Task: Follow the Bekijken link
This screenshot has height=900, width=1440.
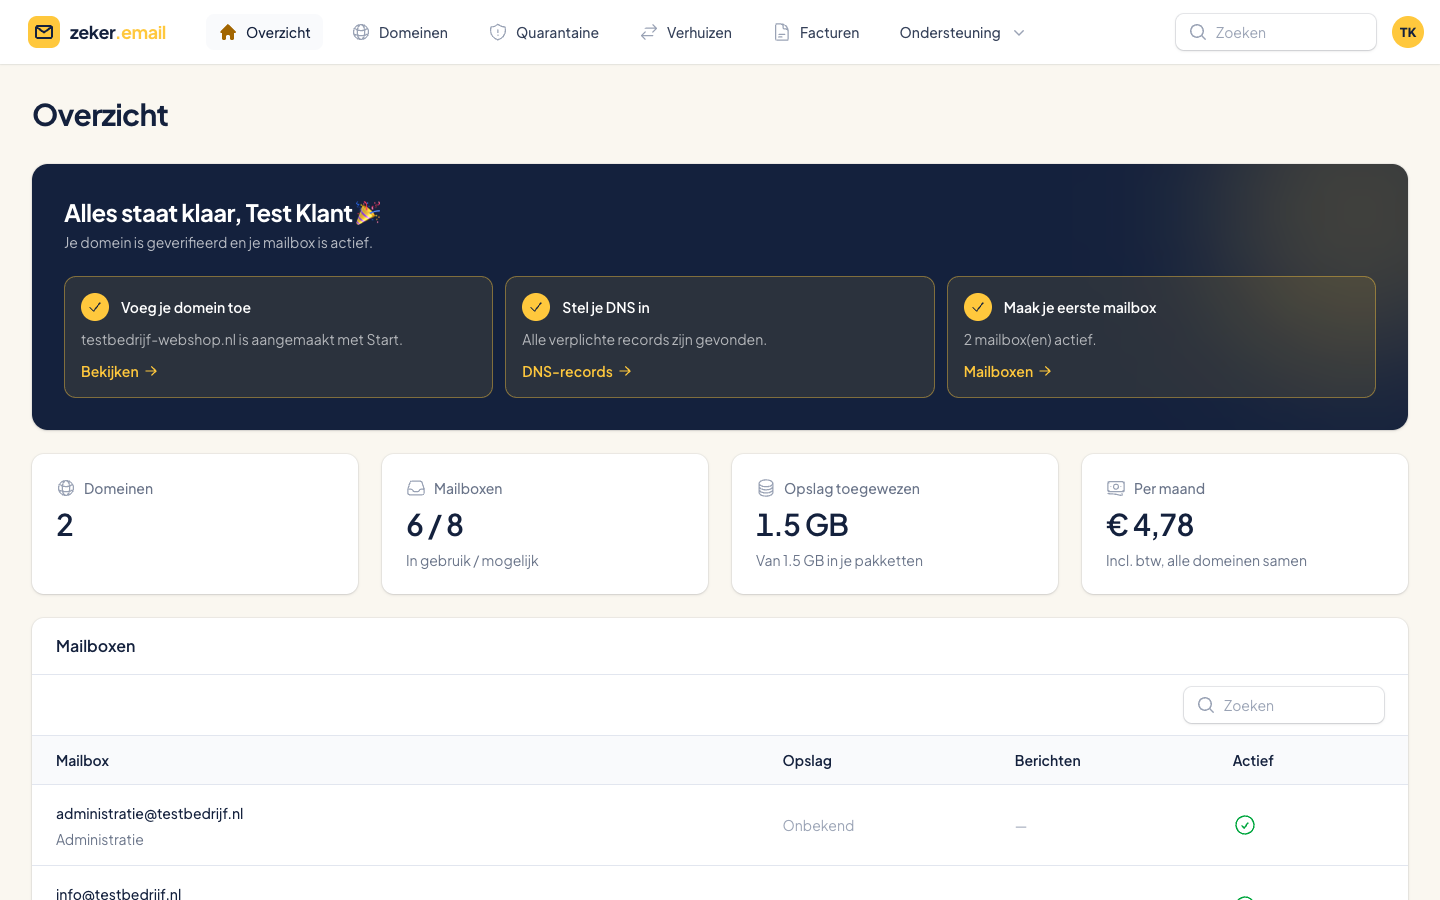Action: coord(119,371)
